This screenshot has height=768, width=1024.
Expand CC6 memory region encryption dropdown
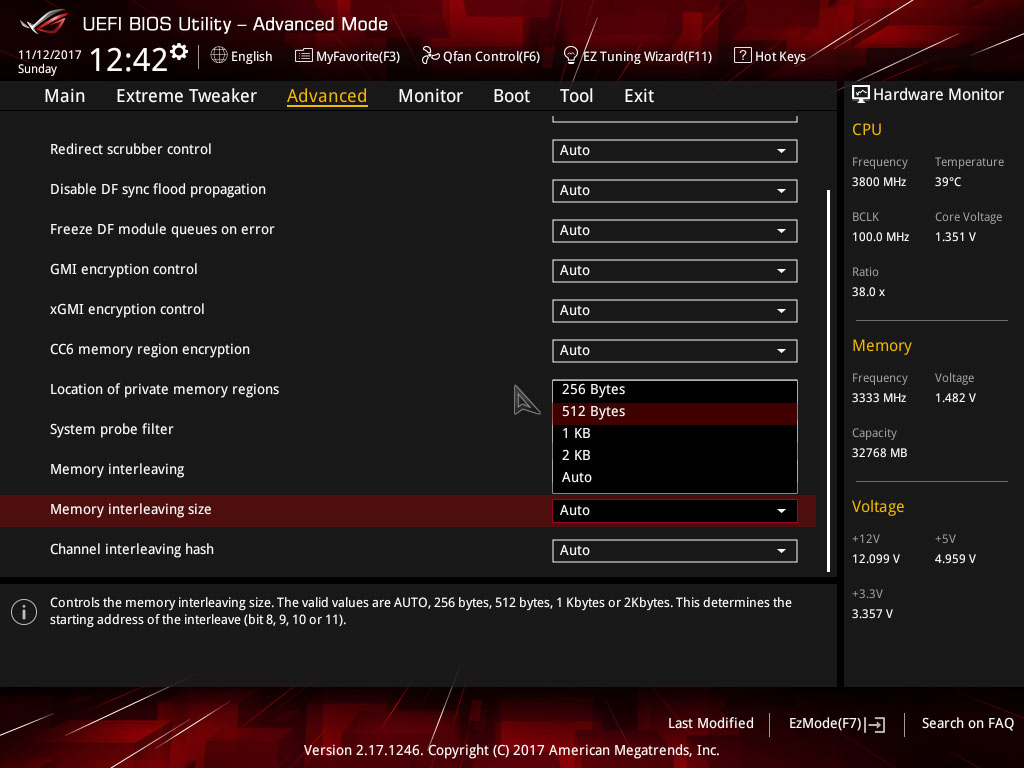675,351
